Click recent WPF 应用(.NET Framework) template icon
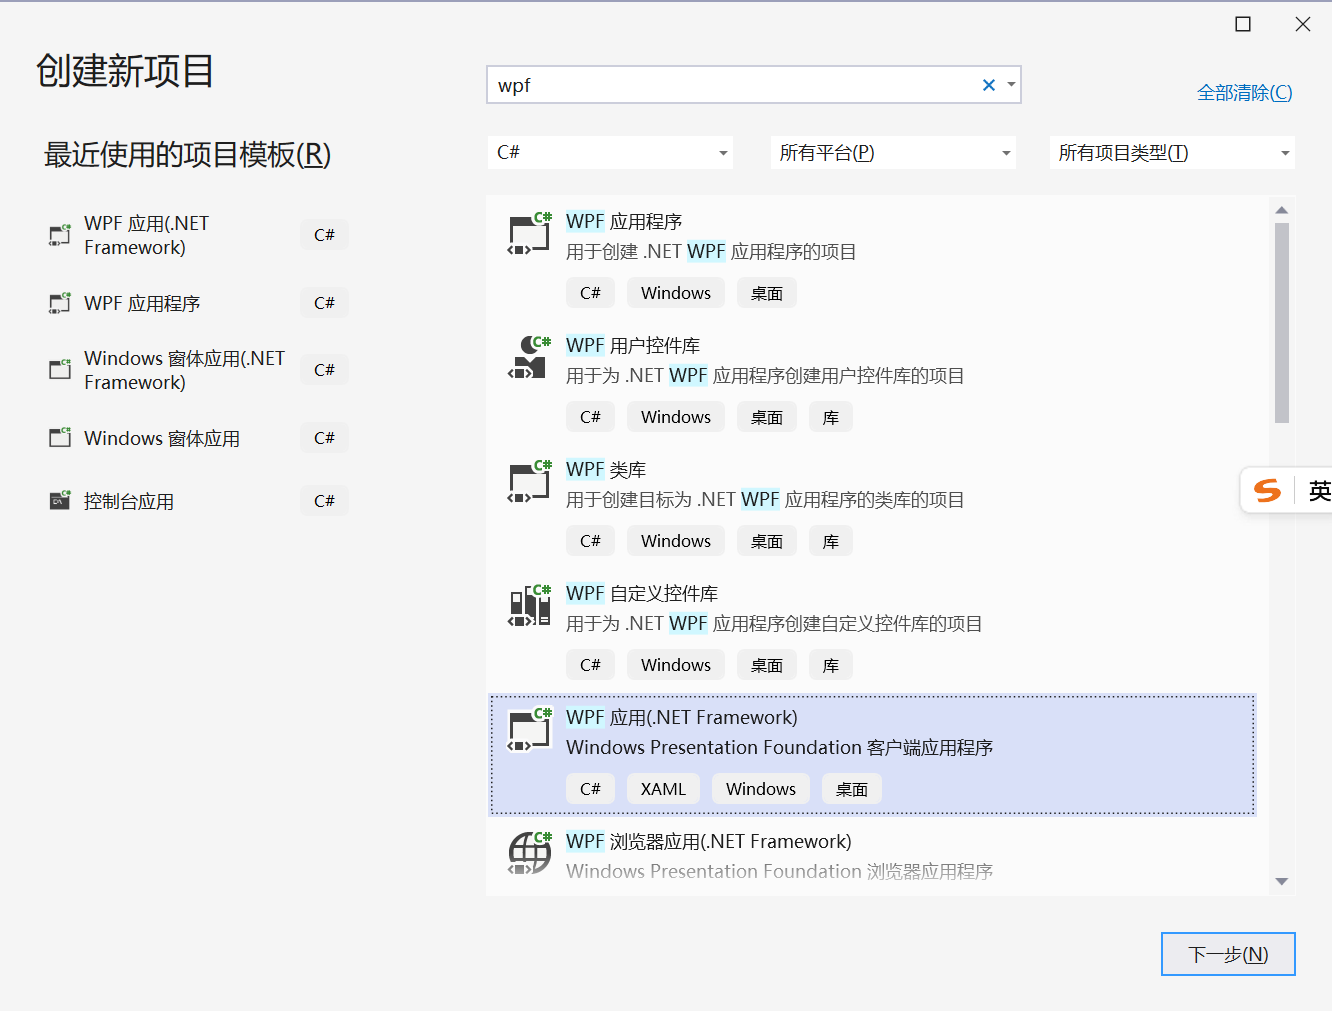Viewport: 1332px width, 1011px height. pos(60,235)
